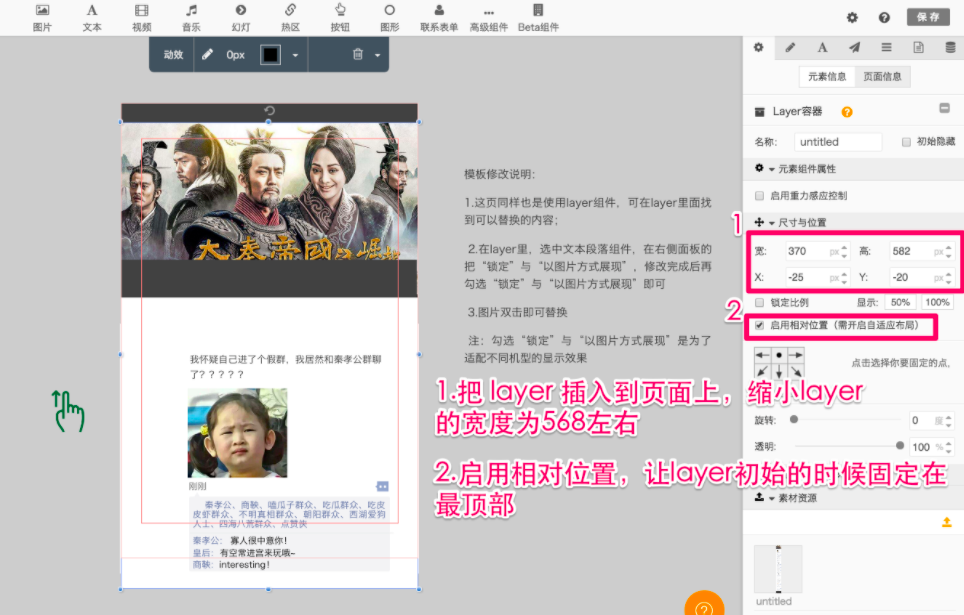Screen dimensions: 964x615
Task: Open the help question mark icon
Action: click(884, 17)
